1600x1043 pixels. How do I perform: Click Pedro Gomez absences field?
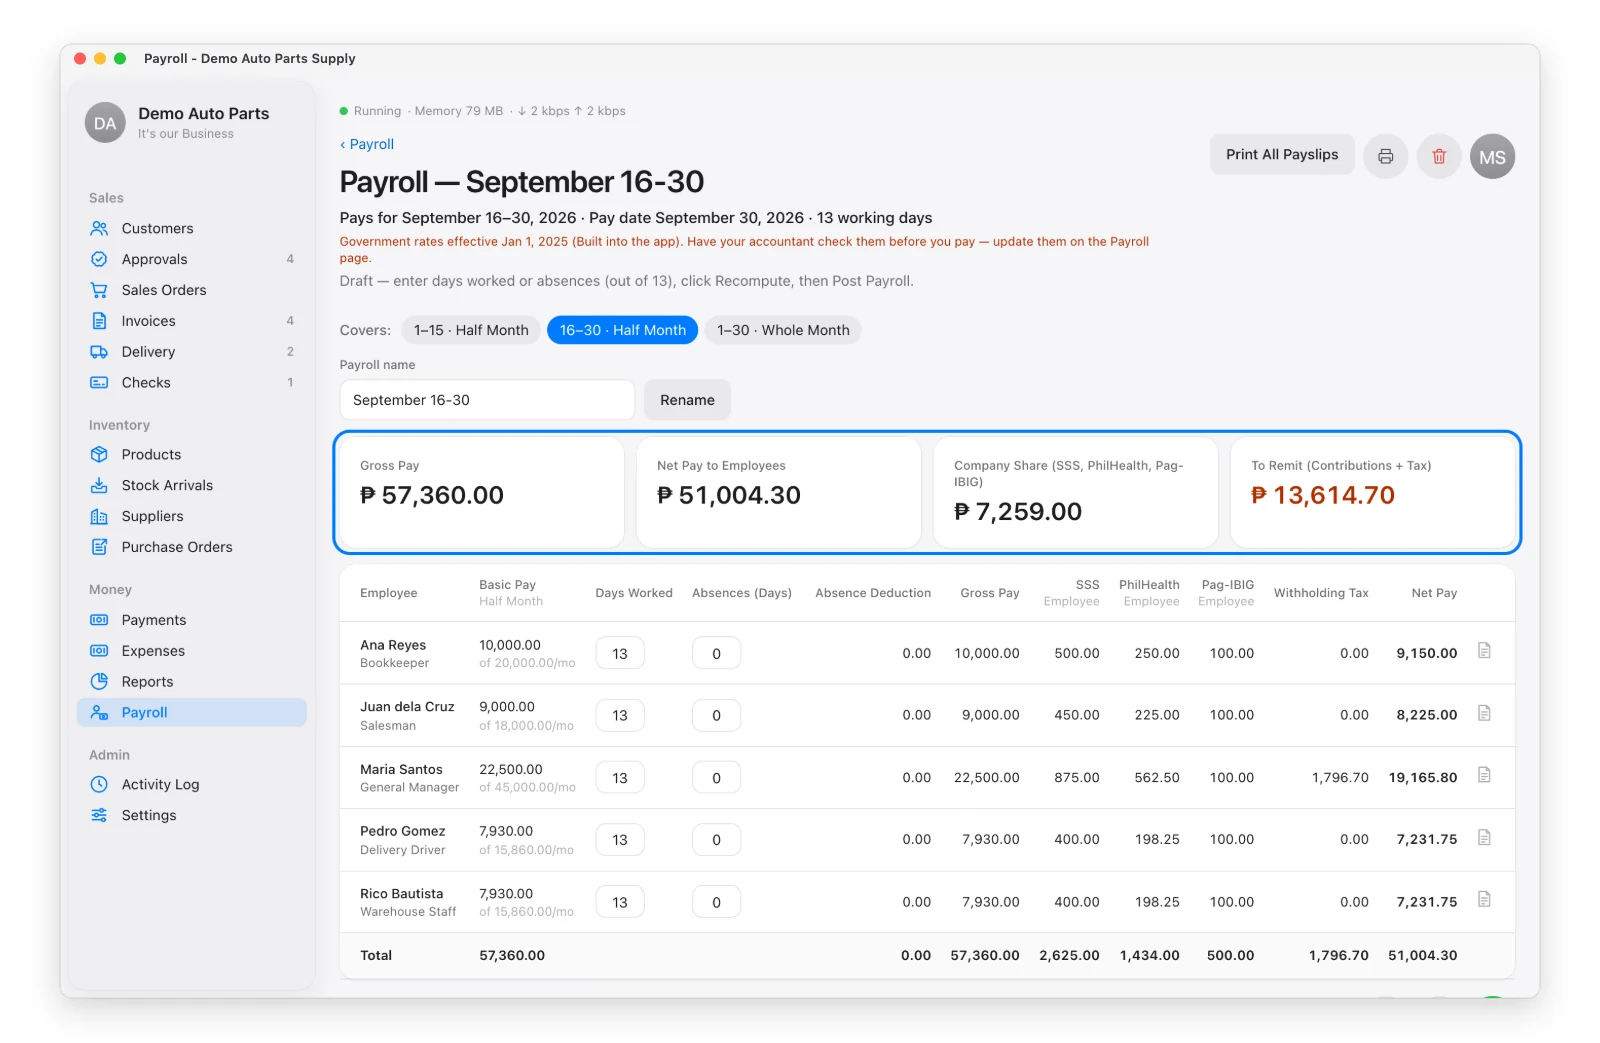[716, 840]
